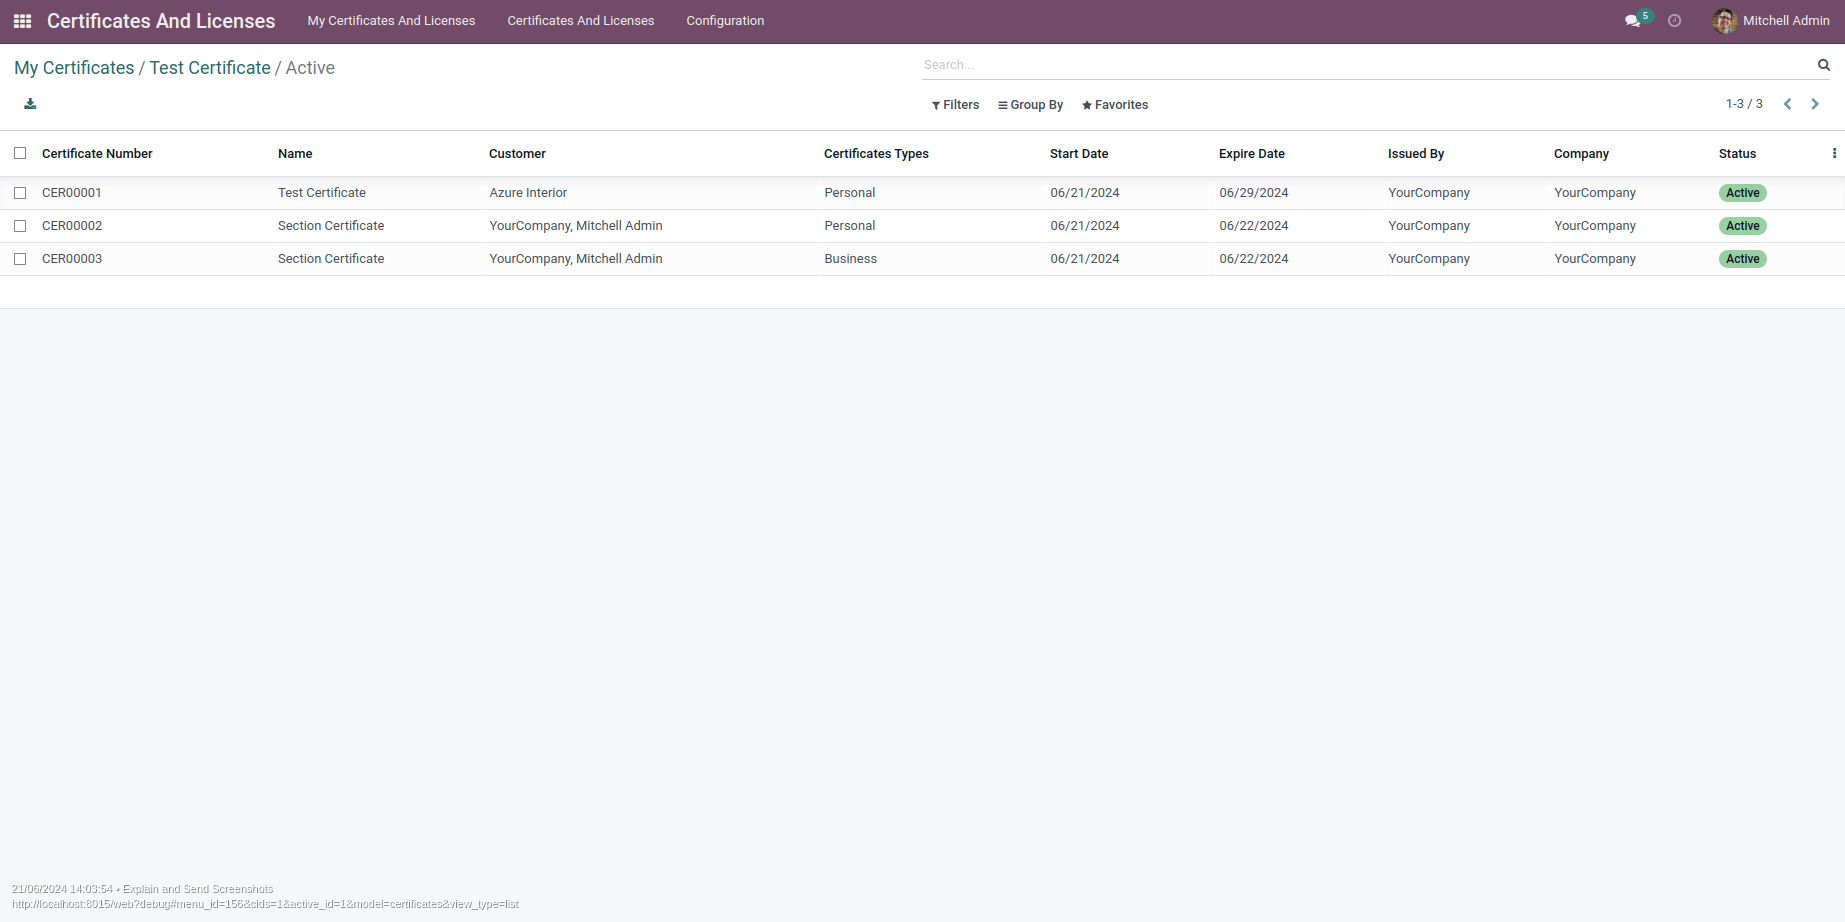Sort by Customer column header
This screenshot has width=1845, height=922.
[x=517, y=154]
